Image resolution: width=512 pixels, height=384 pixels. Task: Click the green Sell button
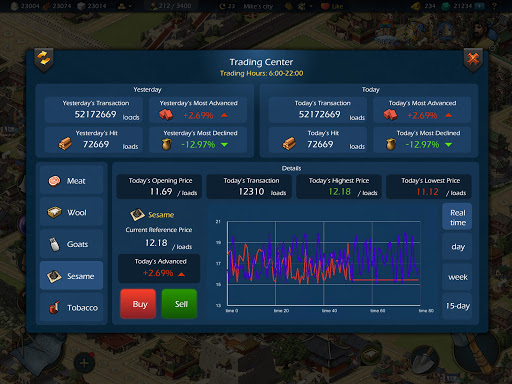[179, 304]
